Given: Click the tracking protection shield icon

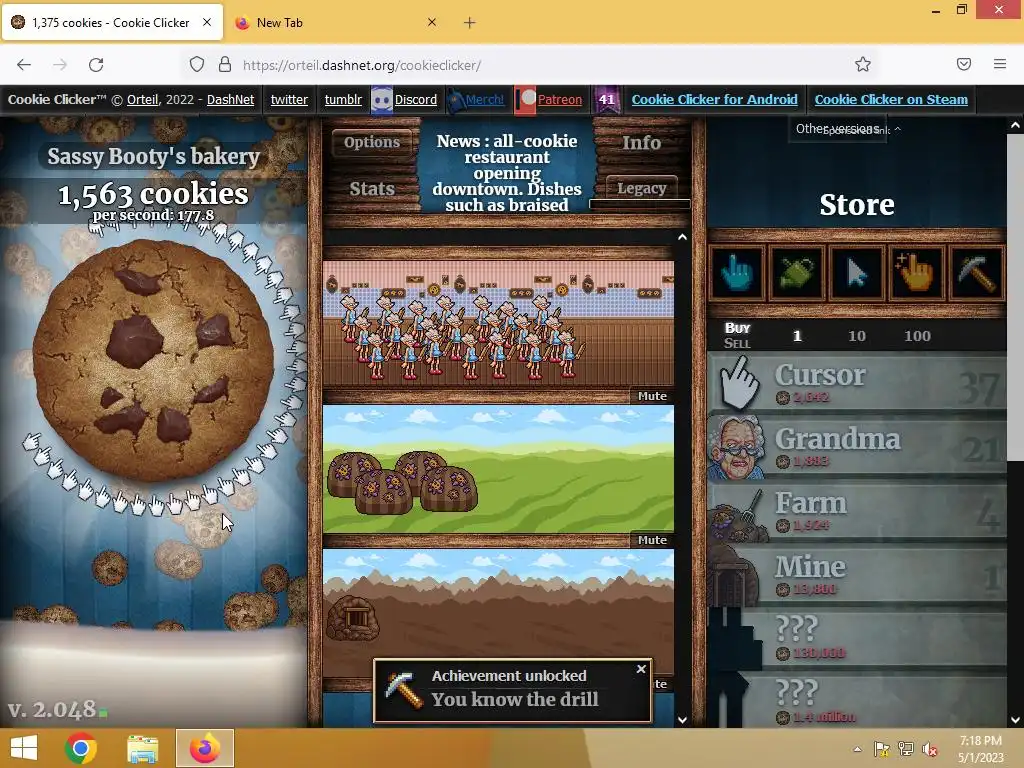Looking at the screenshot, I should [197, 65].
